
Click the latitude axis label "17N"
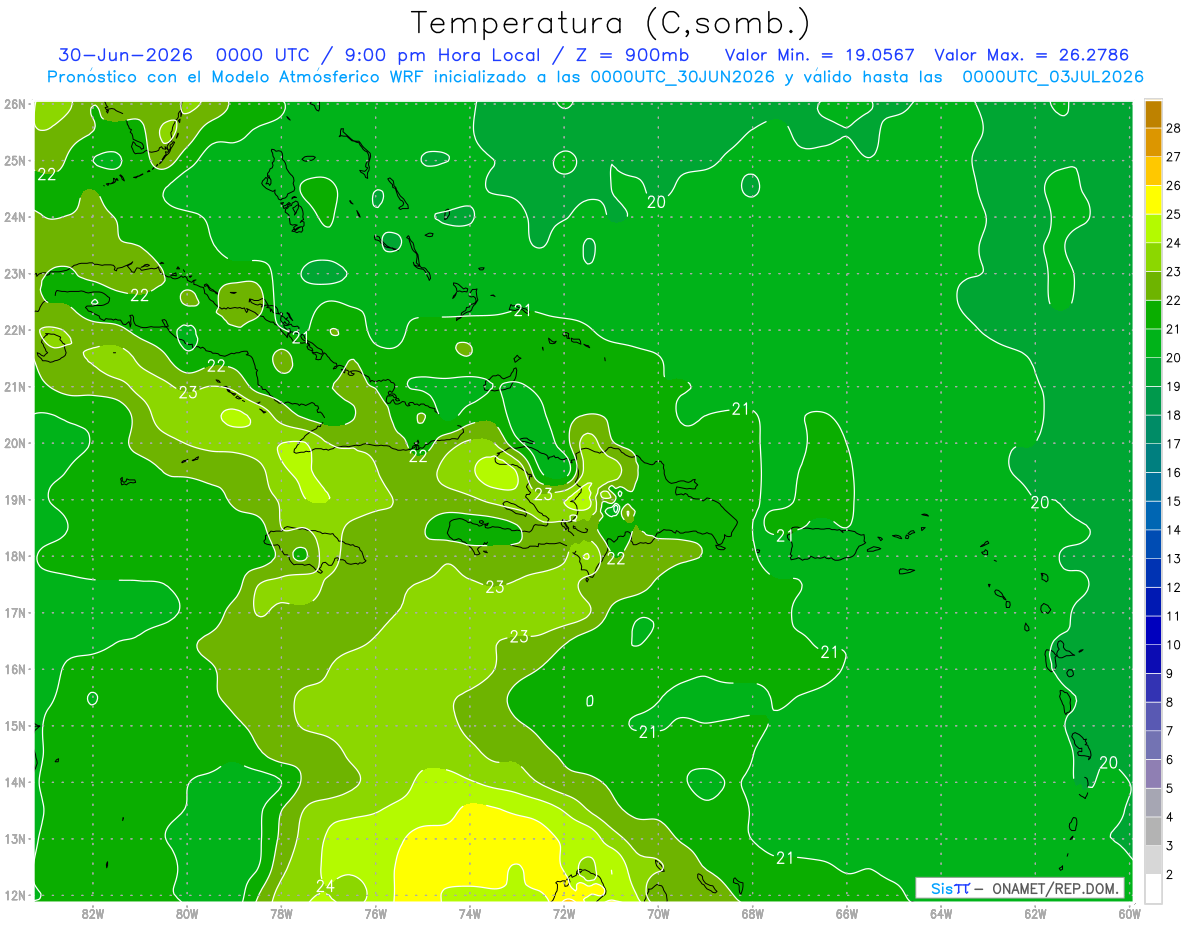[15, 612]
